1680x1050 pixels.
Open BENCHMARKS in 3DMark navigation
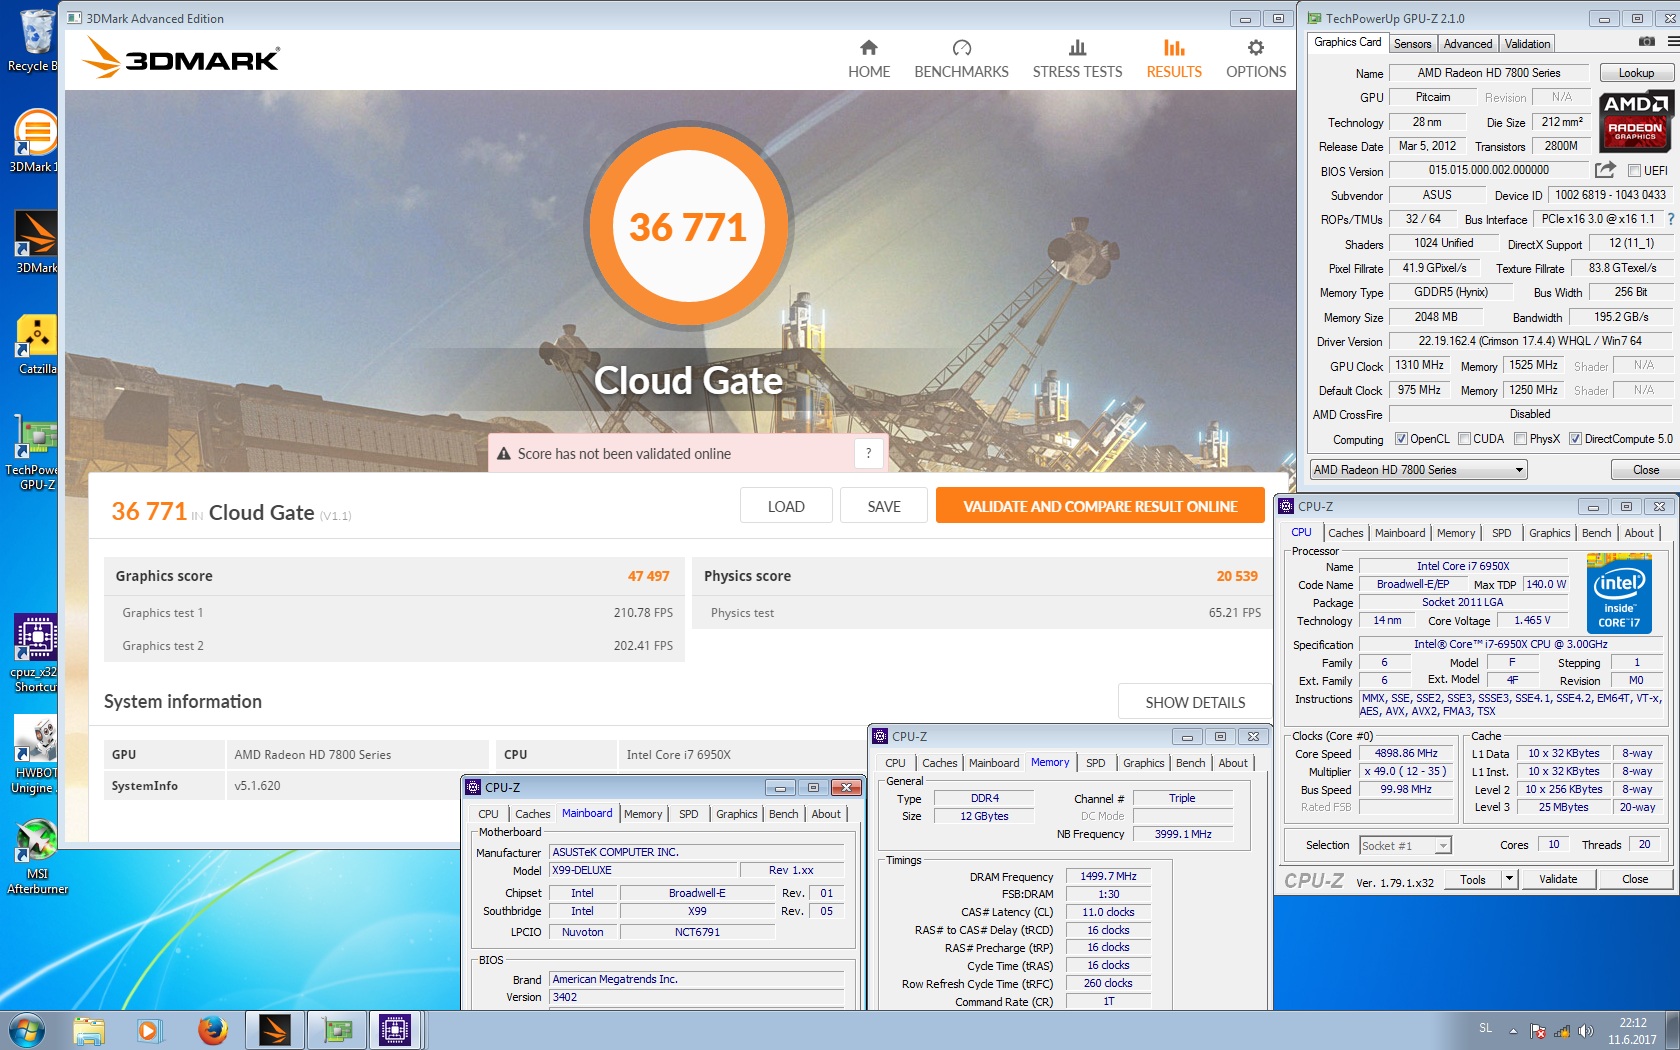[961, 60]
